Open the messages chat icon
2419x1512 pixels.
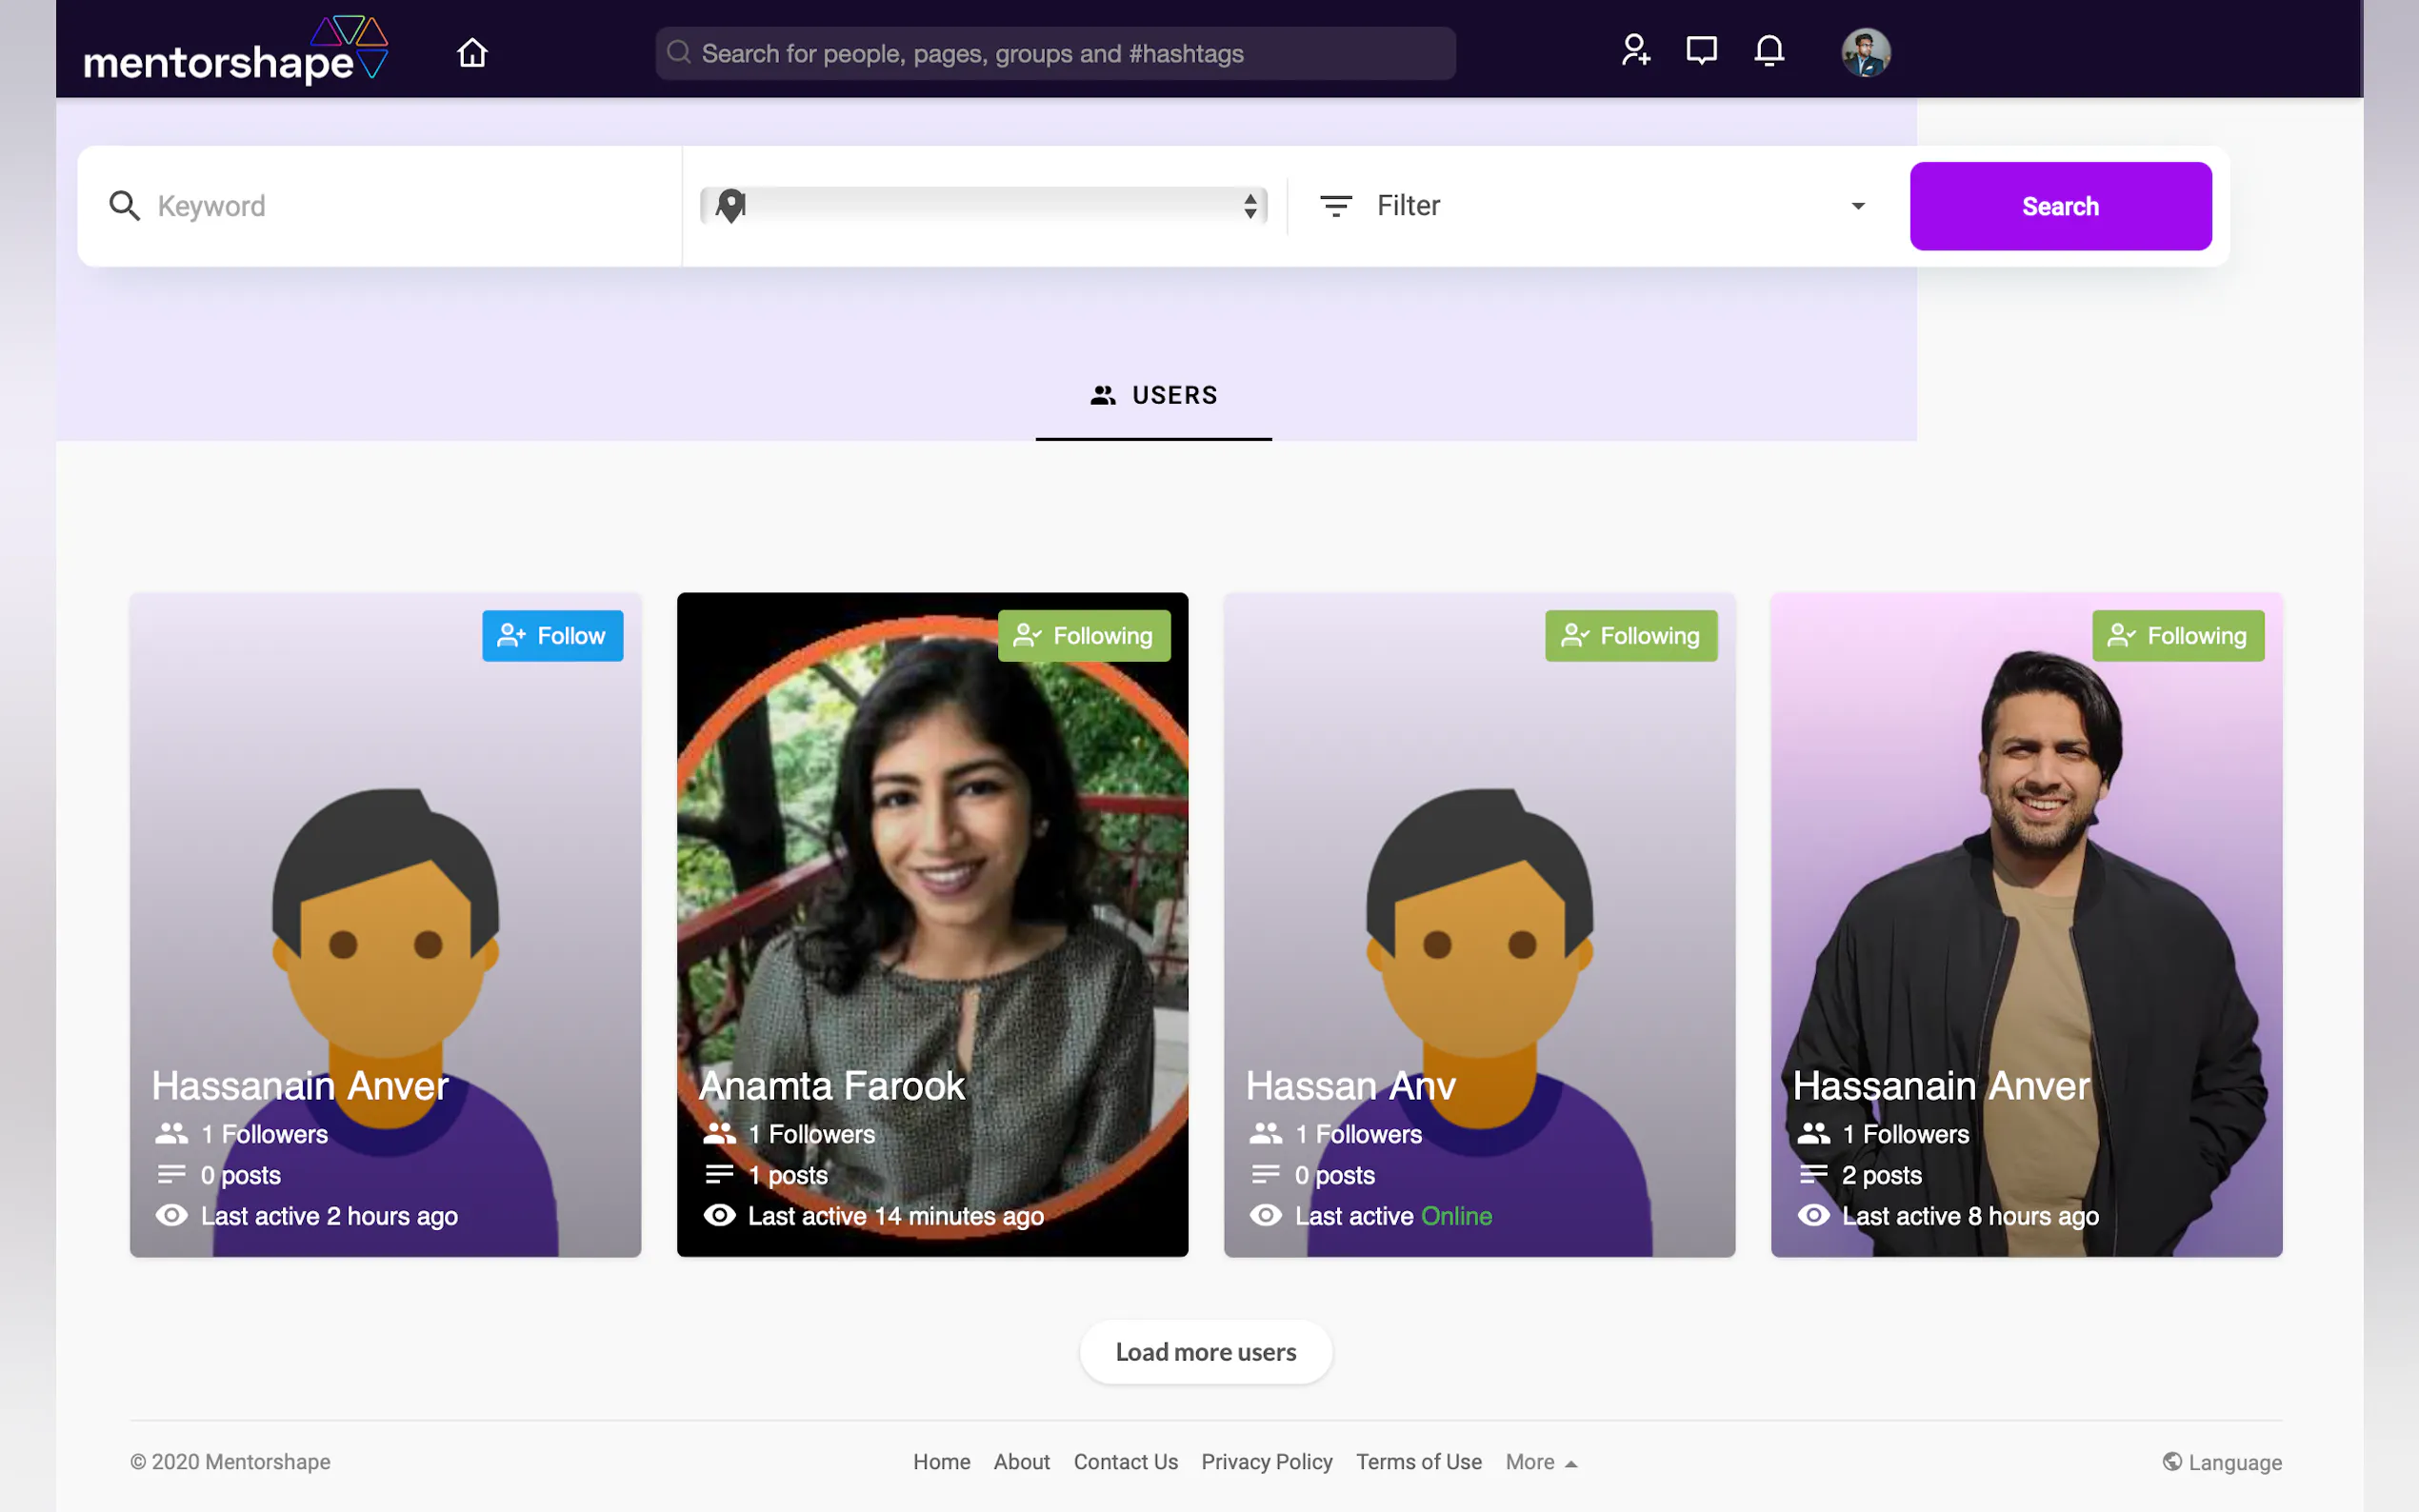pos(1701,50)
